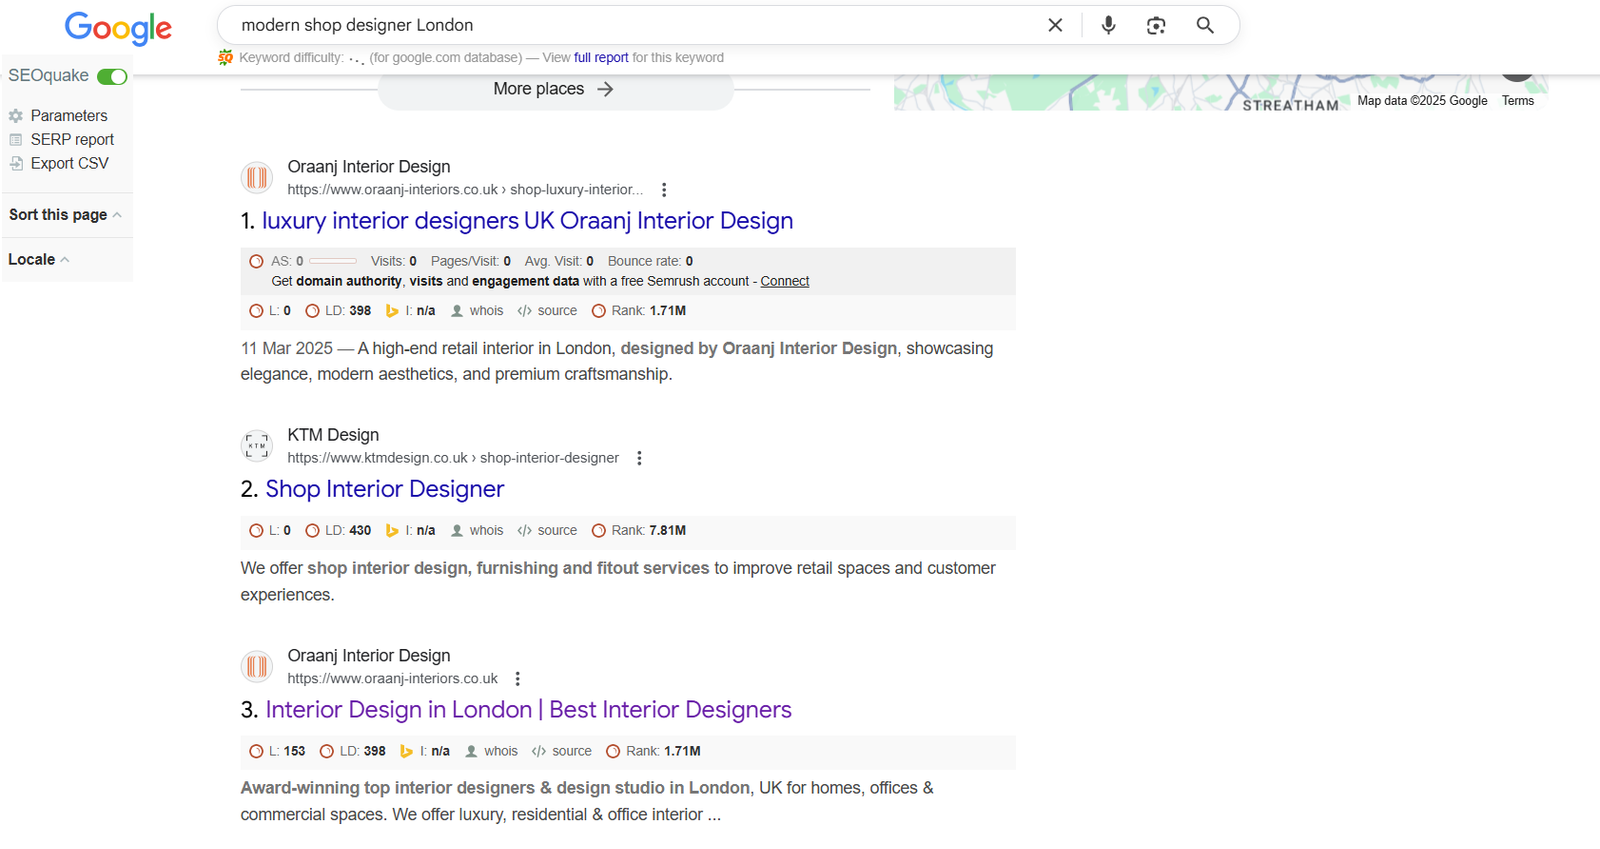
Task: Start voice search with the microphone icon
Action: [1108, 25]
